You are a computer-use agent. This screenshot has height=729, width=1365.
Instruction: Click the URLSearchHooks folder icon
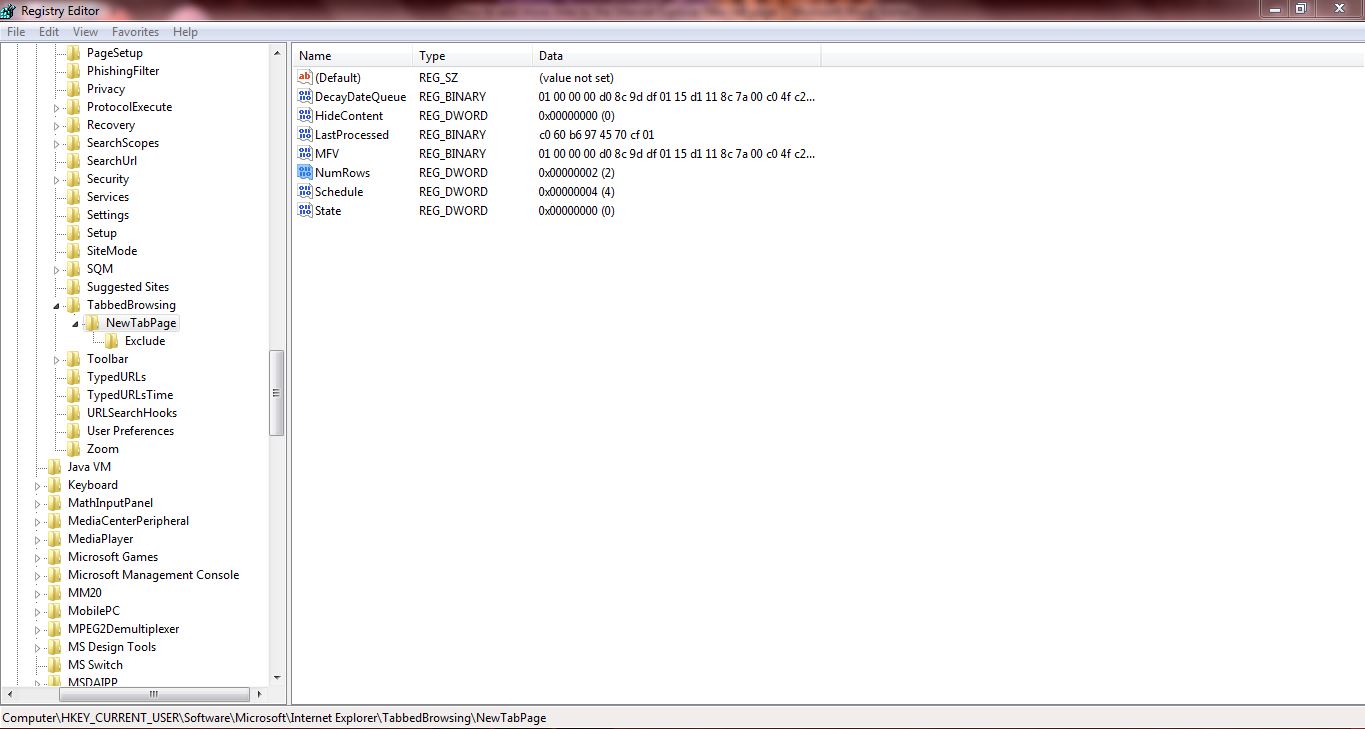pyautogui.click(x=73, y=413)
